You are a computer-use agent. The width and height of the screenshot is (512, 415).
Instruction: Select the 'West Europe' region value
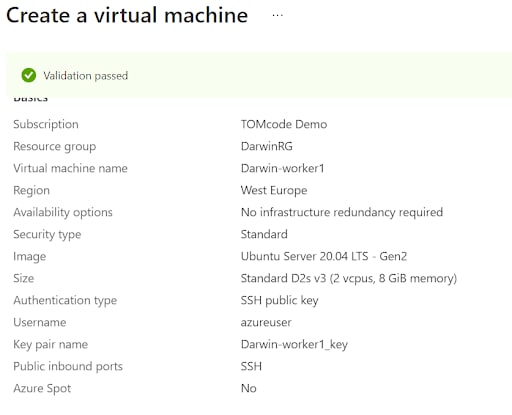point(274,190)
